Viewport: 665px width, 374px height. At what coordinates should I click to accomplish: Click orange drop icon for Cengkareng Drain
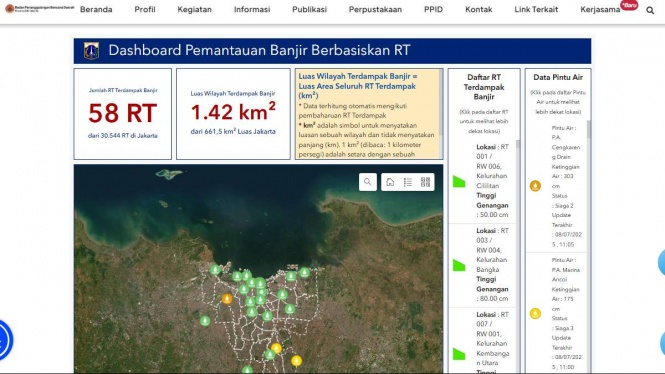(535, 186)
